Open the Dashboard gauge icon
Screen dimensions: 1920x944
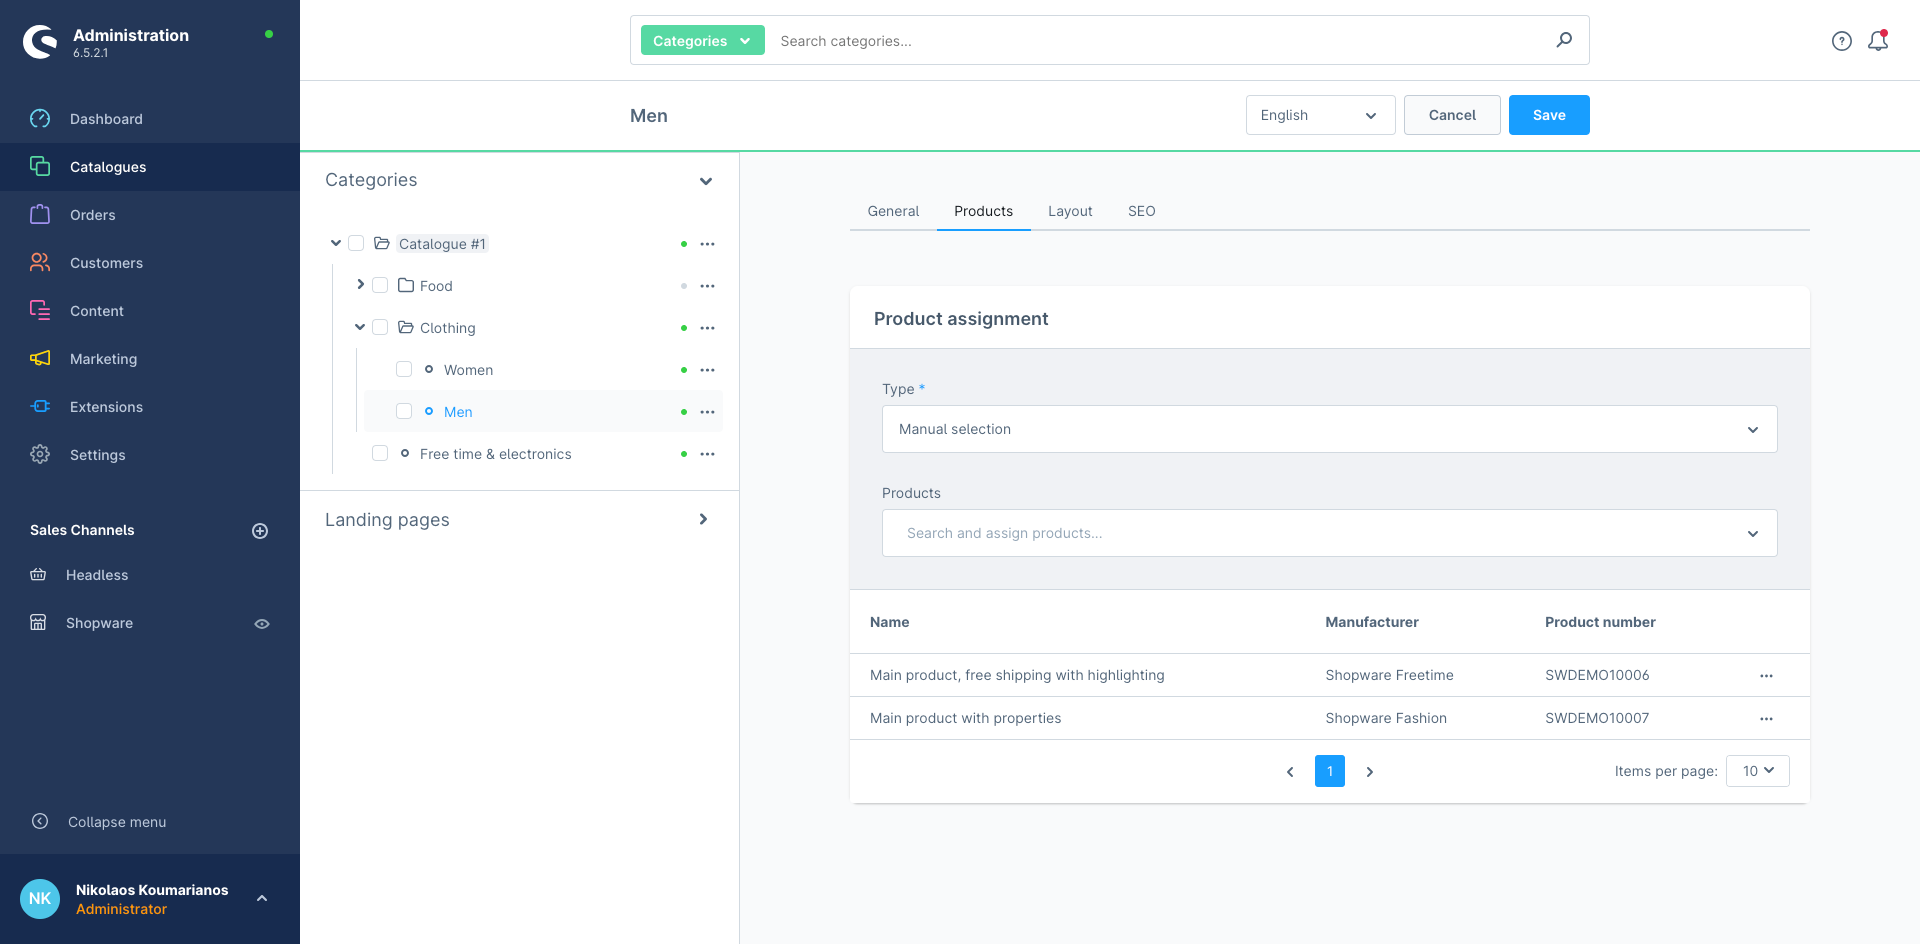40,119
